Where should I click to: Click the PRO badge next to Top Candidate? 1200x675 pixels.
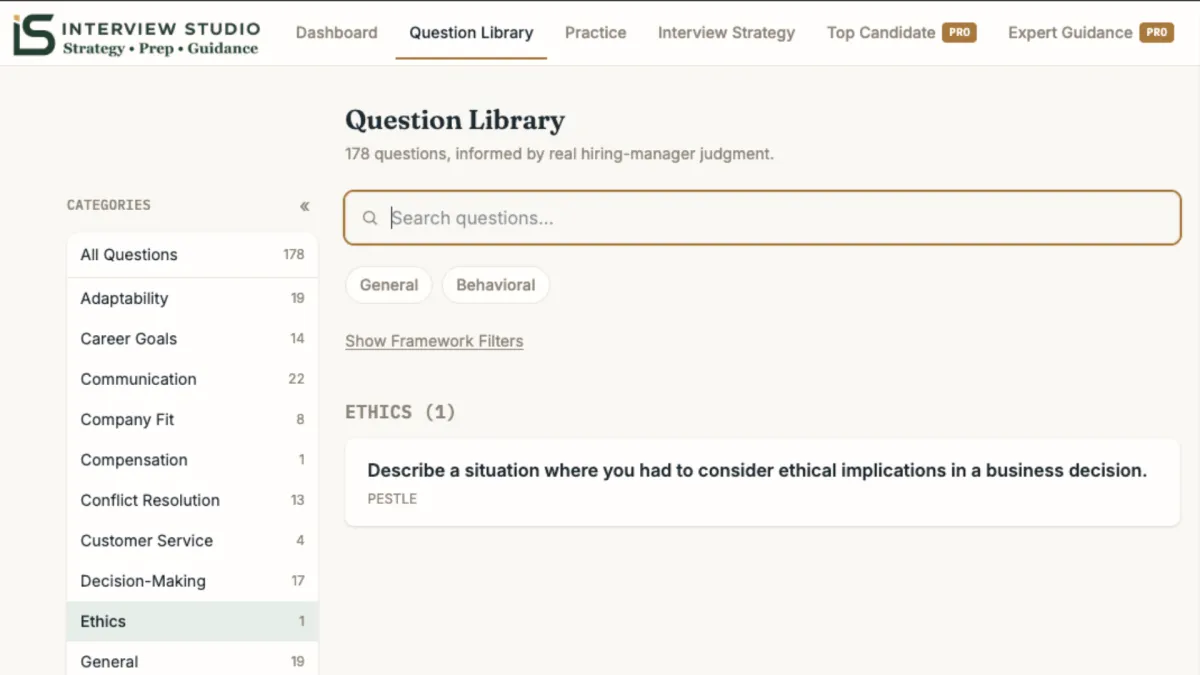[959, 32]
